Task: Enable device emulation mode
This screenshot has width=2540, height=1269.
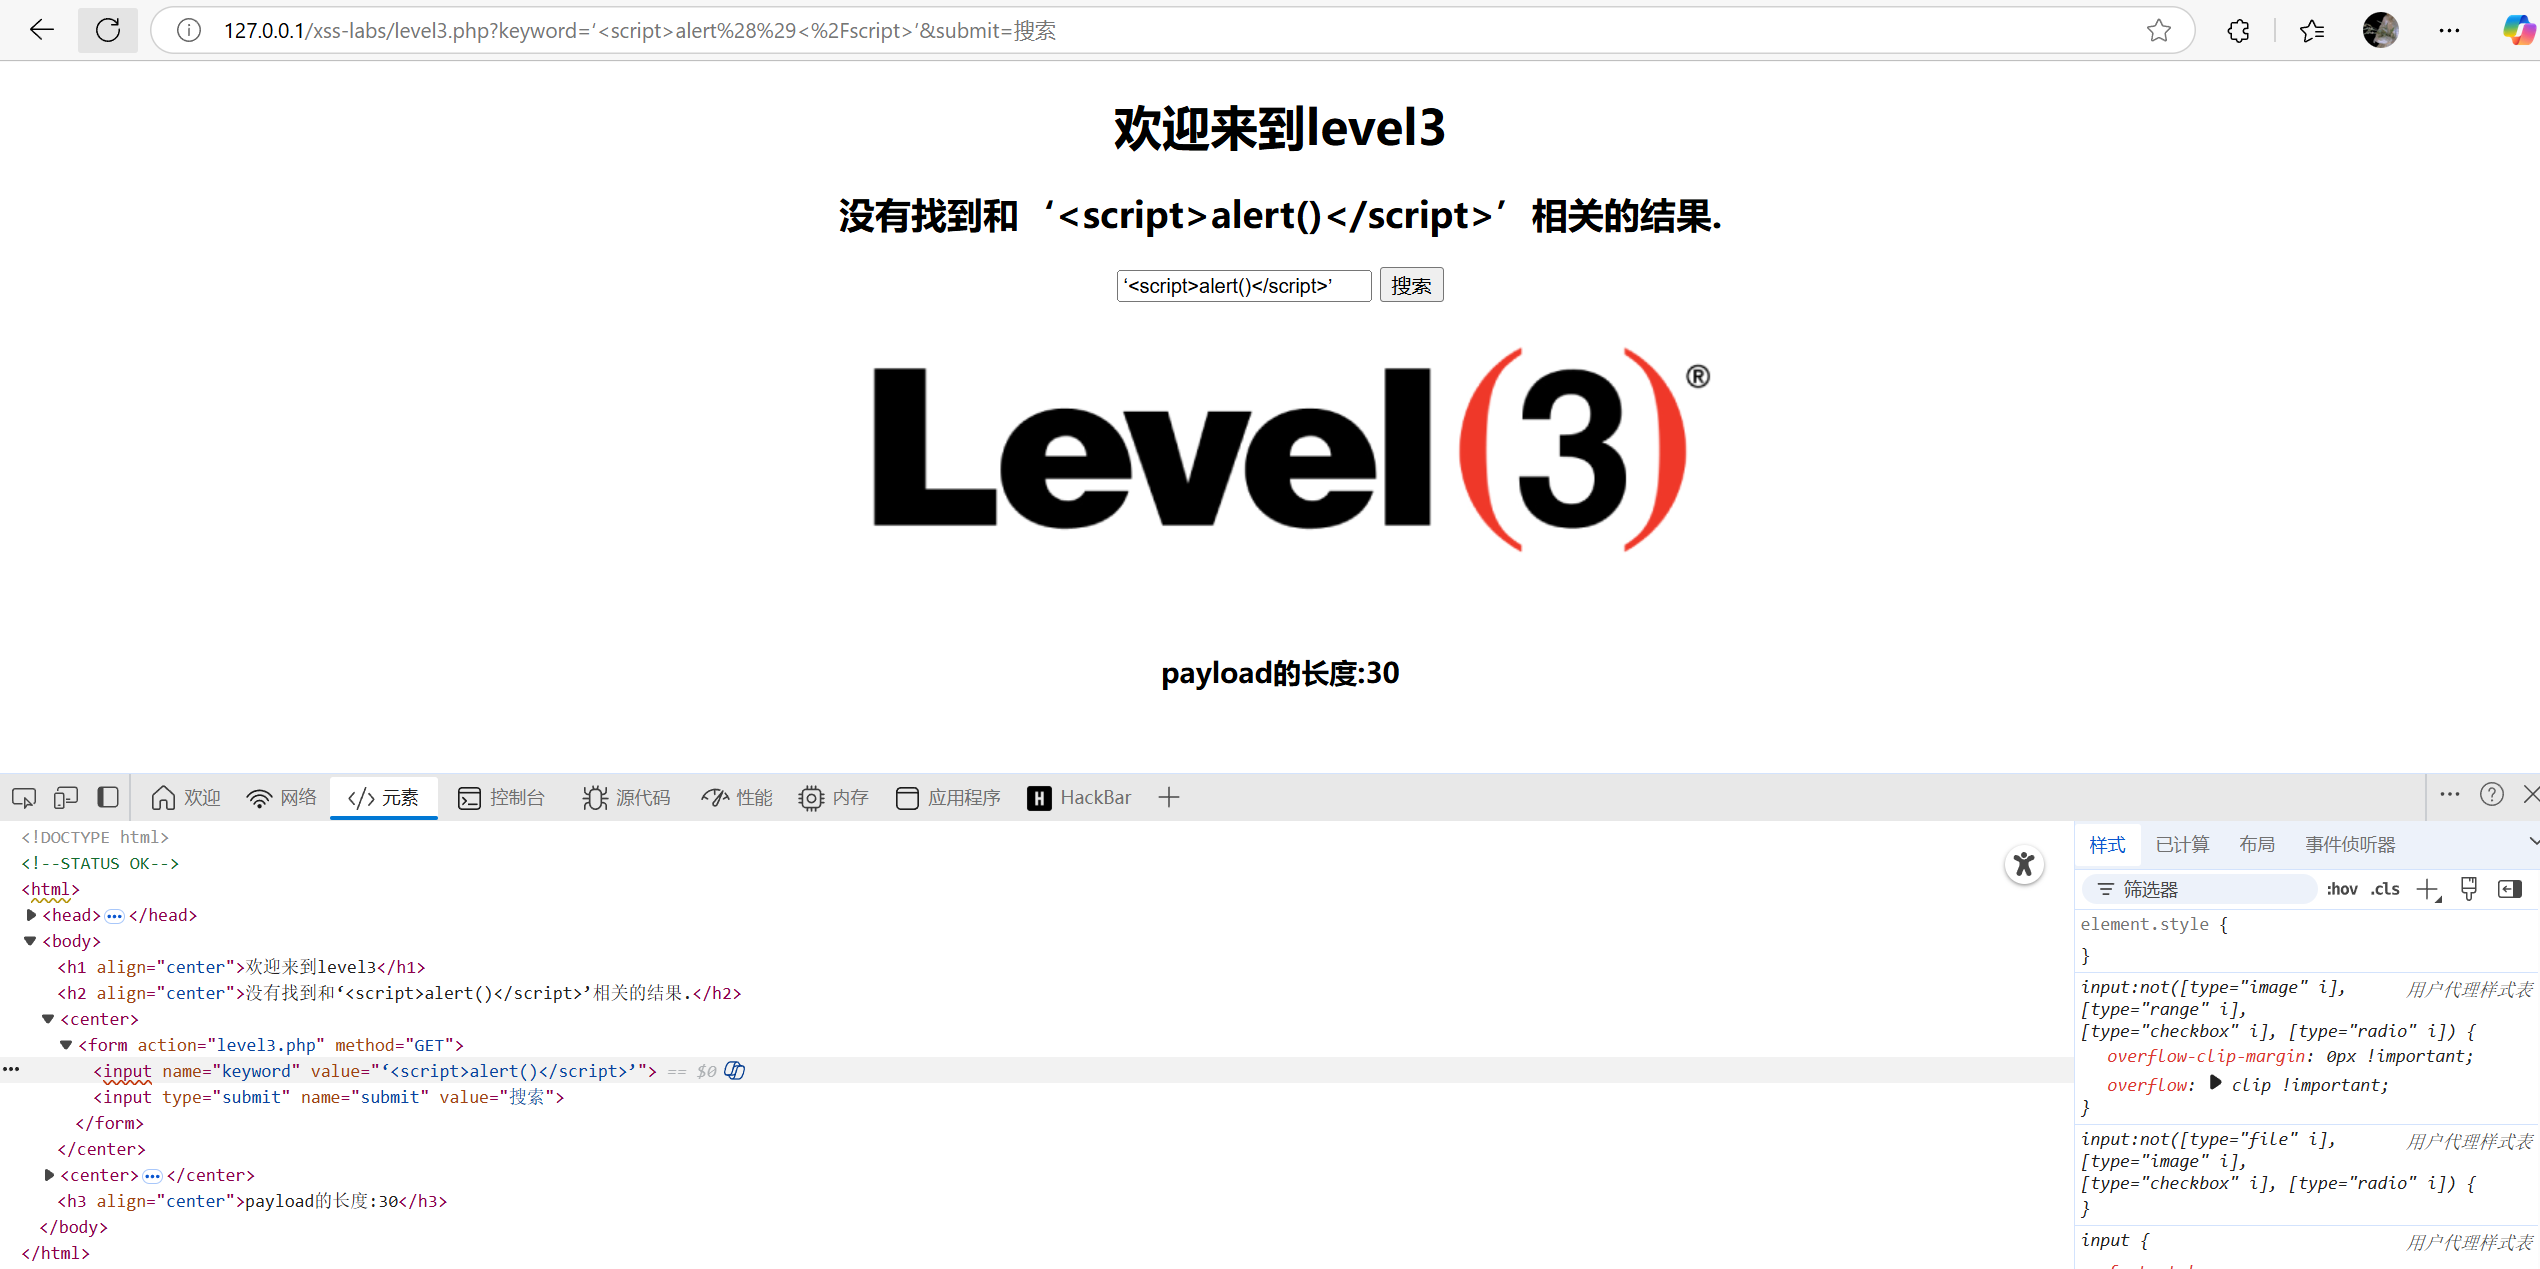Action: (65, 797)
